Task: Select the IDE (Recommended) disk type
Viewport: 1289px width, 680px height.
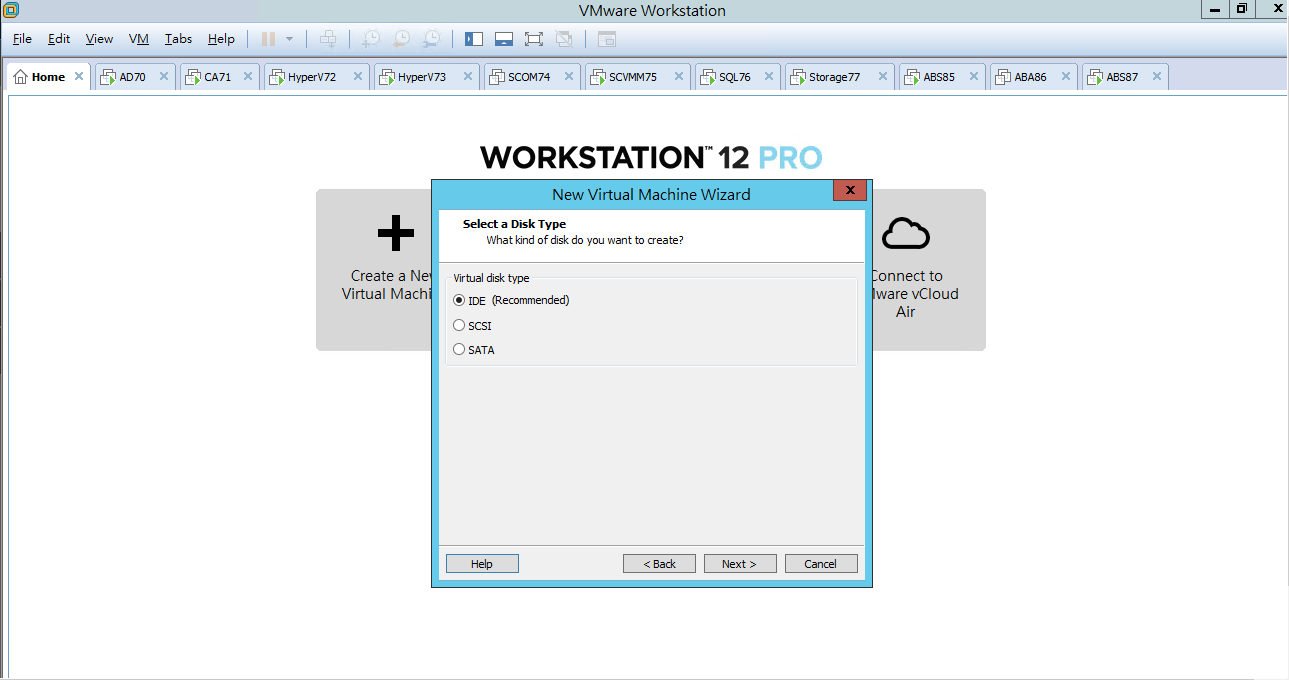Action: tap(511, 300)
